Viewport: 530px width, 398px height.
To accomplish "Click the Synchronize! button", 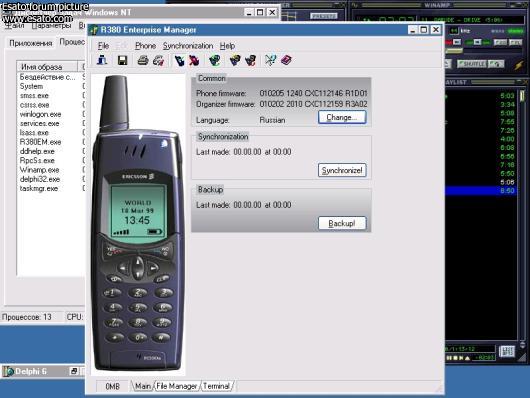I will tap(342, 170).
